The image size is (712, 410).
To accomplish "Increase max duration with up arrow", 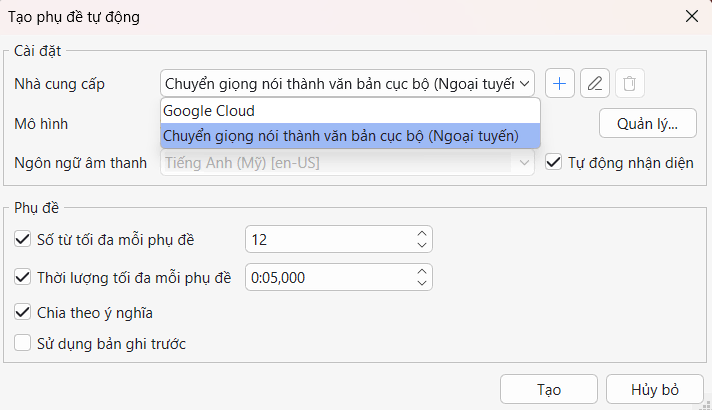I will (x=422, y=272).
